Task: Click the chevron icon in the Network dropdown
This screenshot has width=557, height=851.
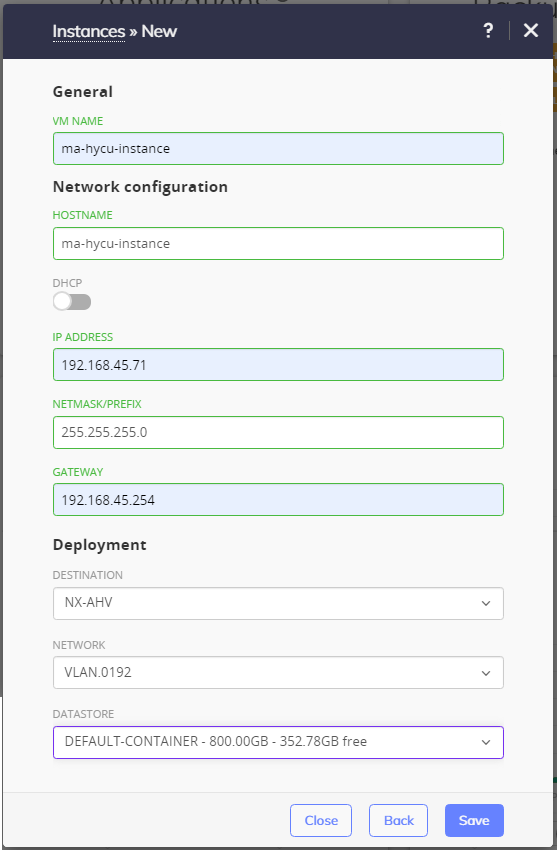Action: point(486,673)
